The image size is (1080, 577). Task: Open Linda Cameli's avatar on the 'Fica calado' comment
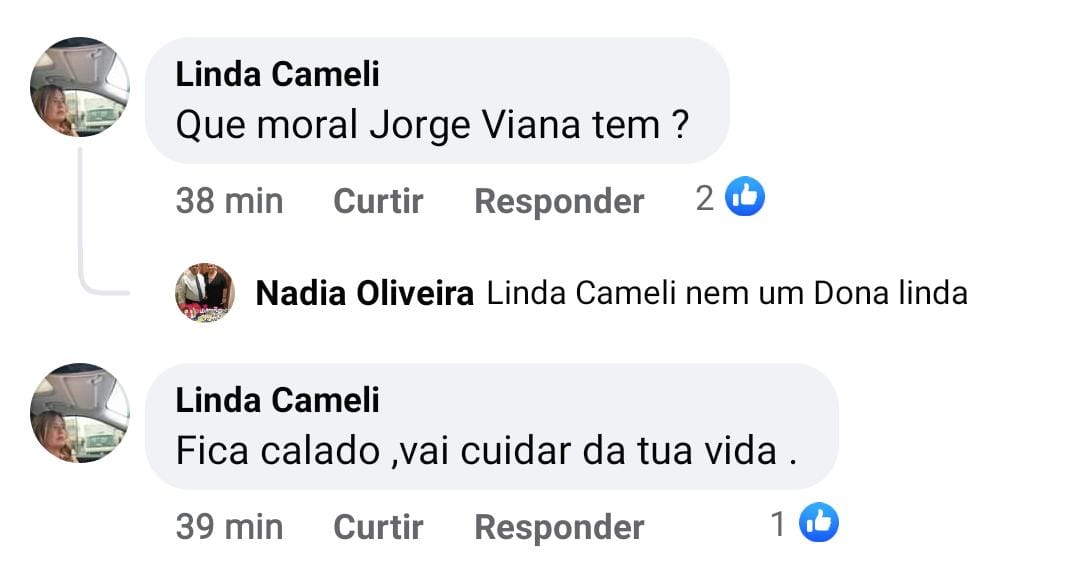pos(80,412)
